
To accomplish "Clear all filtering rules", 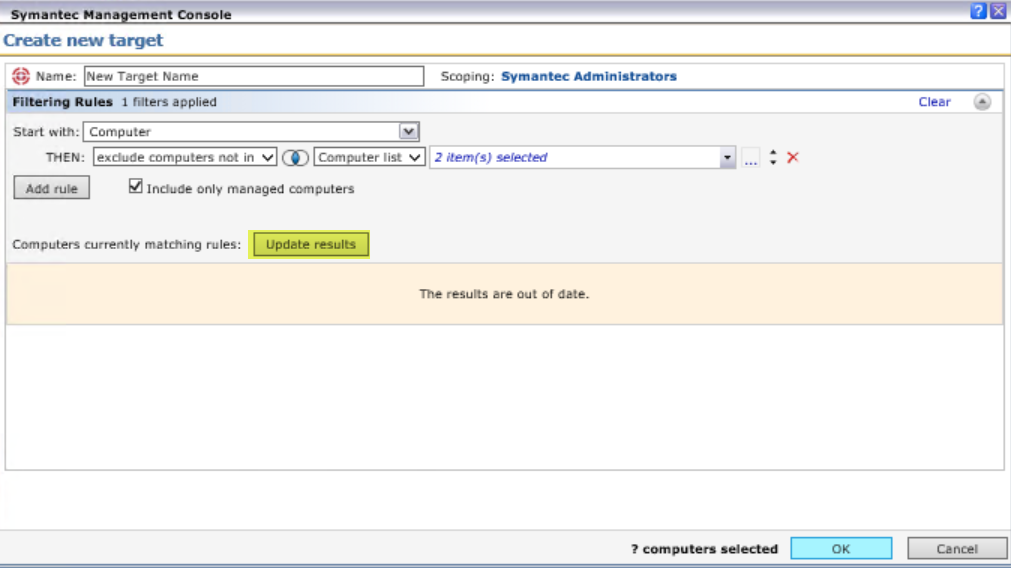I will 934,102.
